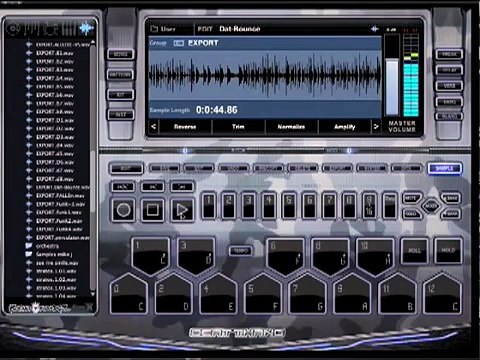480x360 pixels.
Task: Open the VERB effect on right panel
Action: 449,86
